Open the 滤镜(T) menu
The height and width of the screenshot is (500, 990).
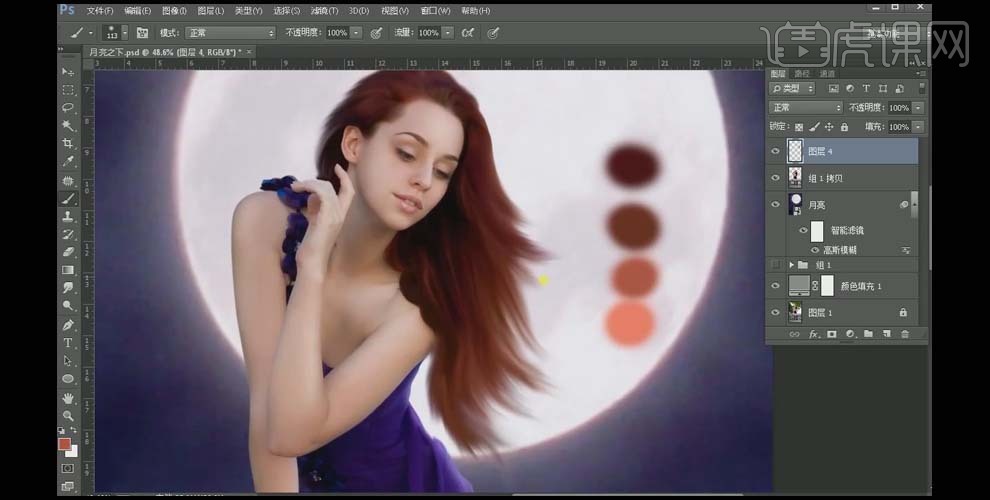tap(325, 11)
